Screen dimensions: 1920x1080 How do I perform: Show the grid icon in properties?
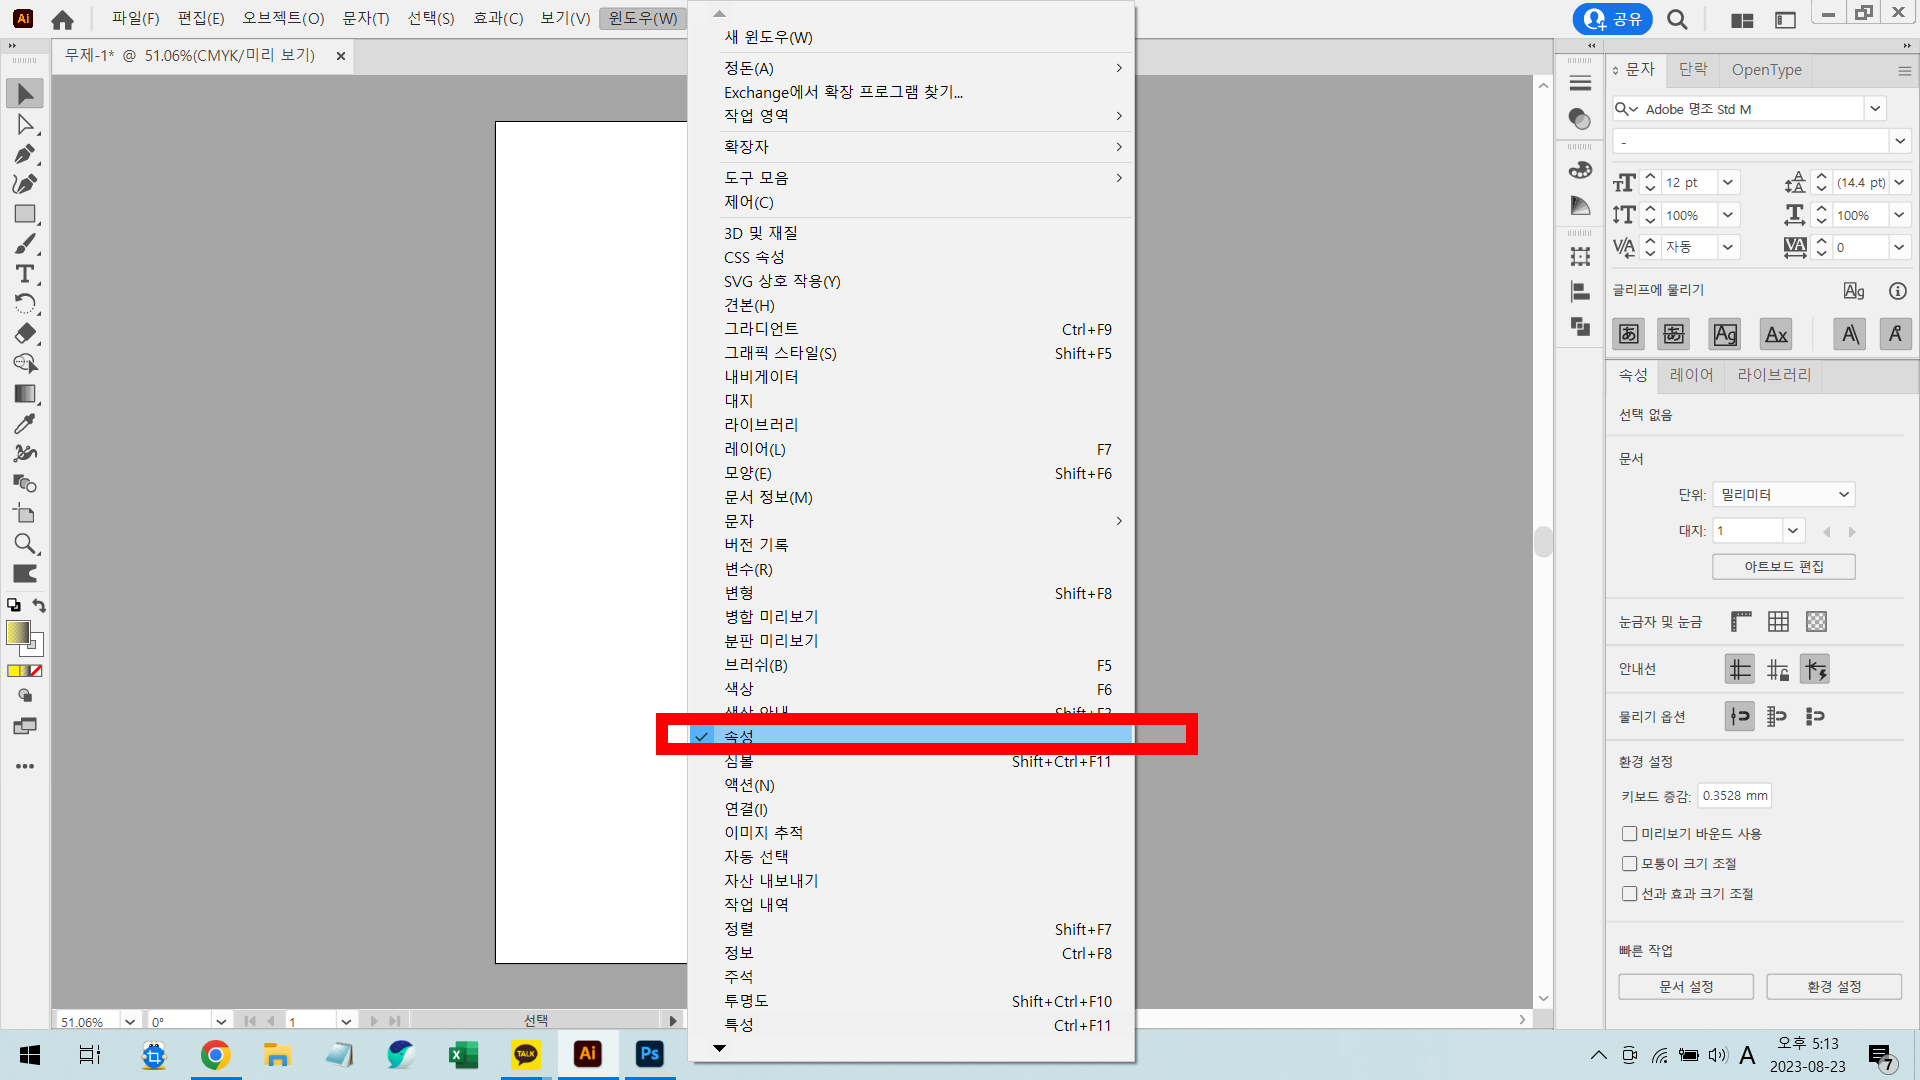pyautogui.click(x=1778, y=622)
